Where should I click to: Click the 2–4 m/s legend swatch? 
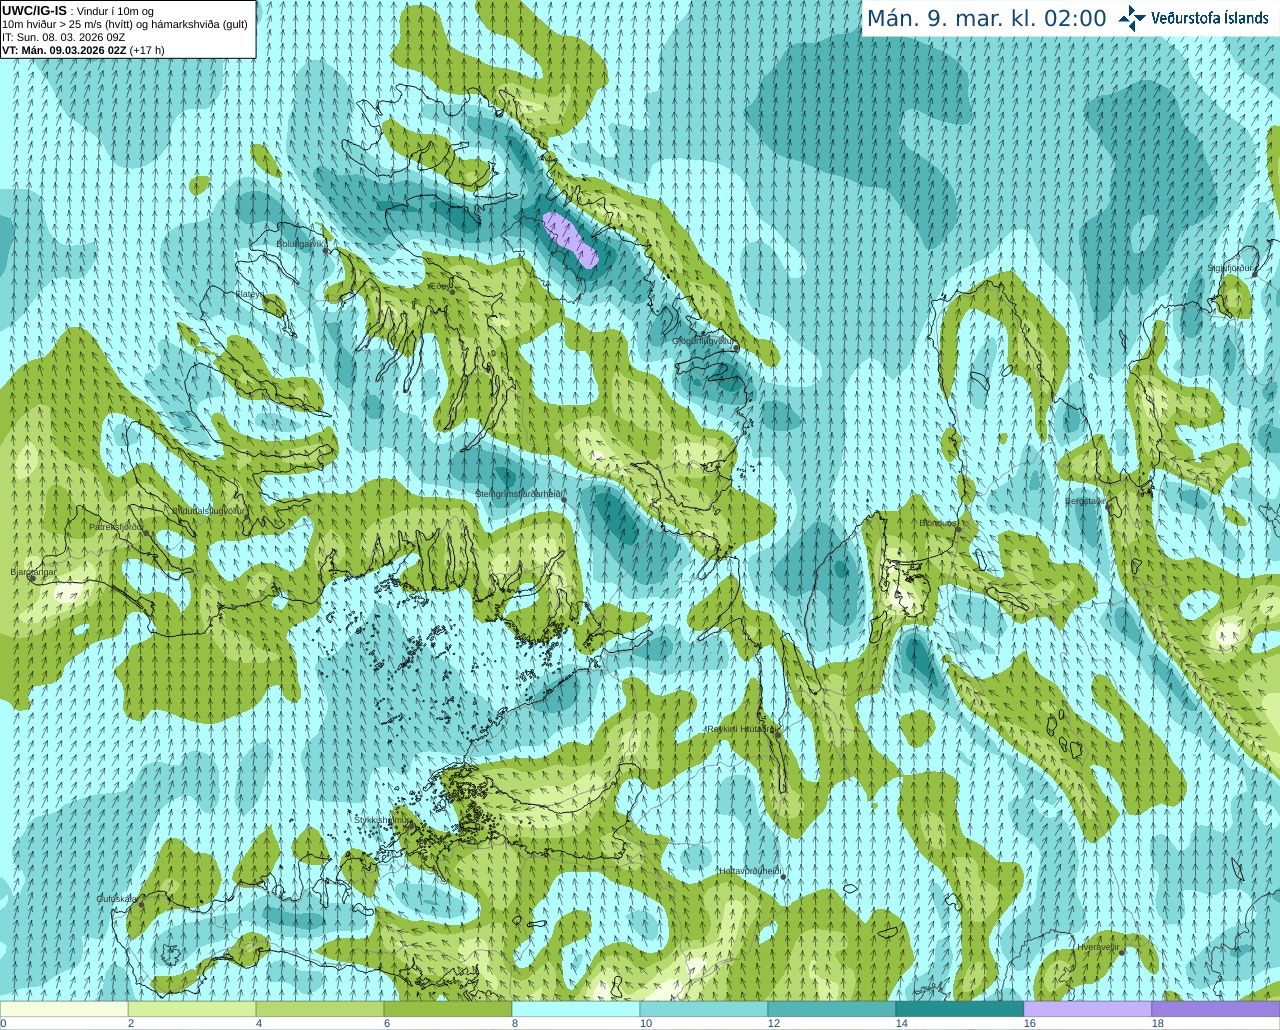[192, 1009]
